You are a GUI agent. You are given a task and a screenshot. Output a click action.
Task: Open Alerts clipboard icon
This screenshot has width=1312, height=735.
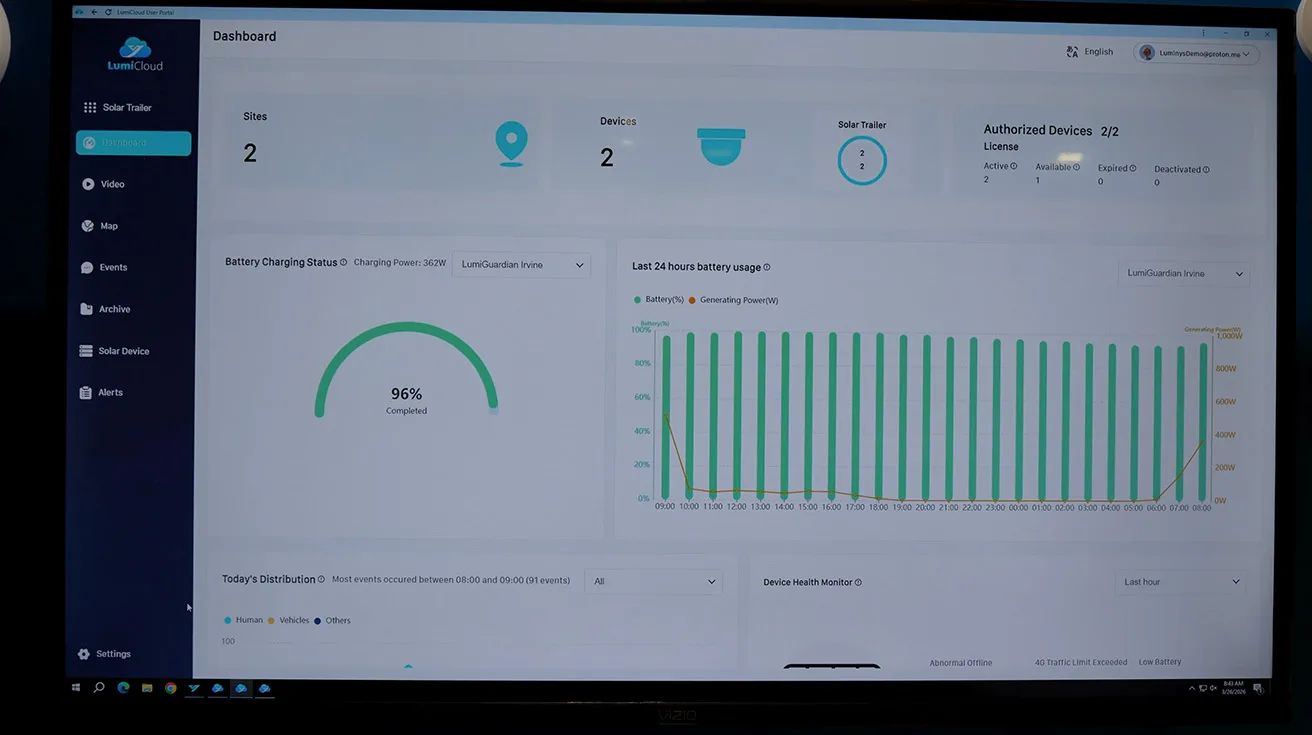(86, 393)
